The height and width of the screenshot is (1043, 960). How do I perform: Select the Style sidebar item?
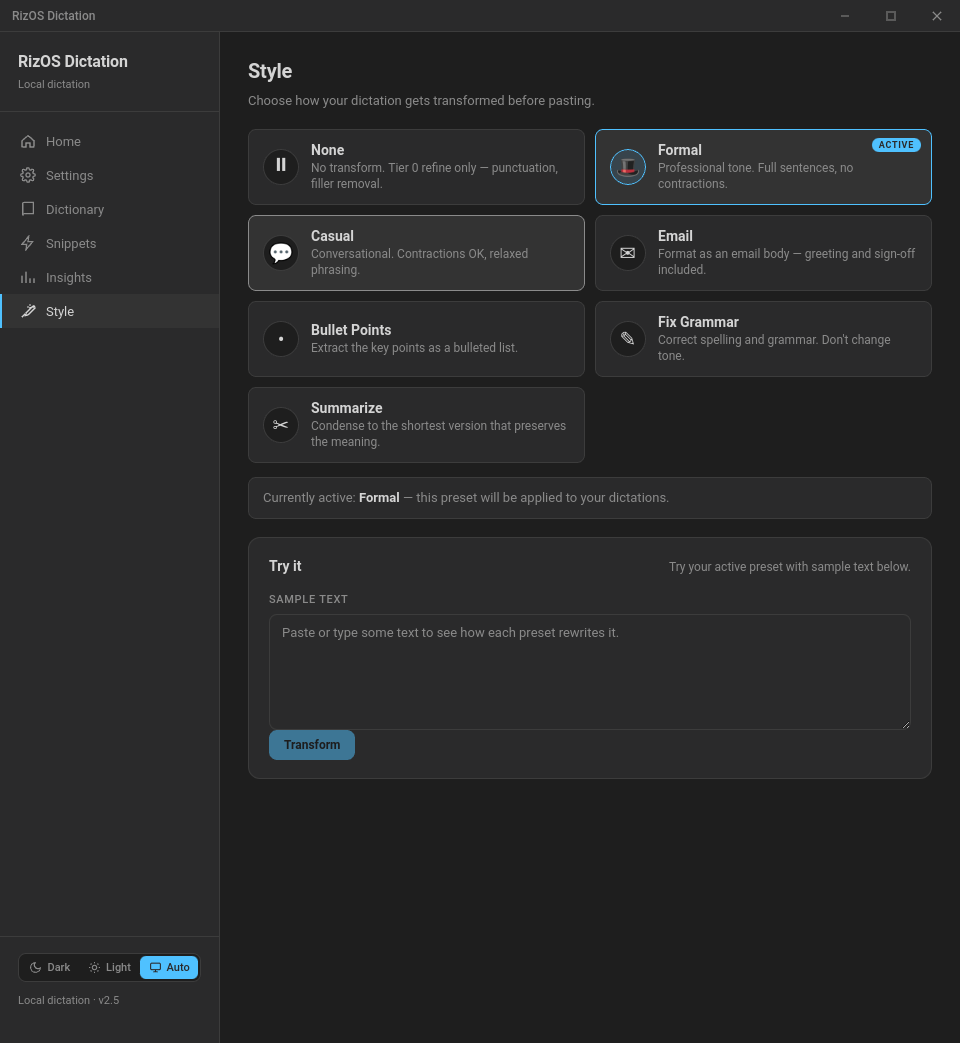point(110,311)
